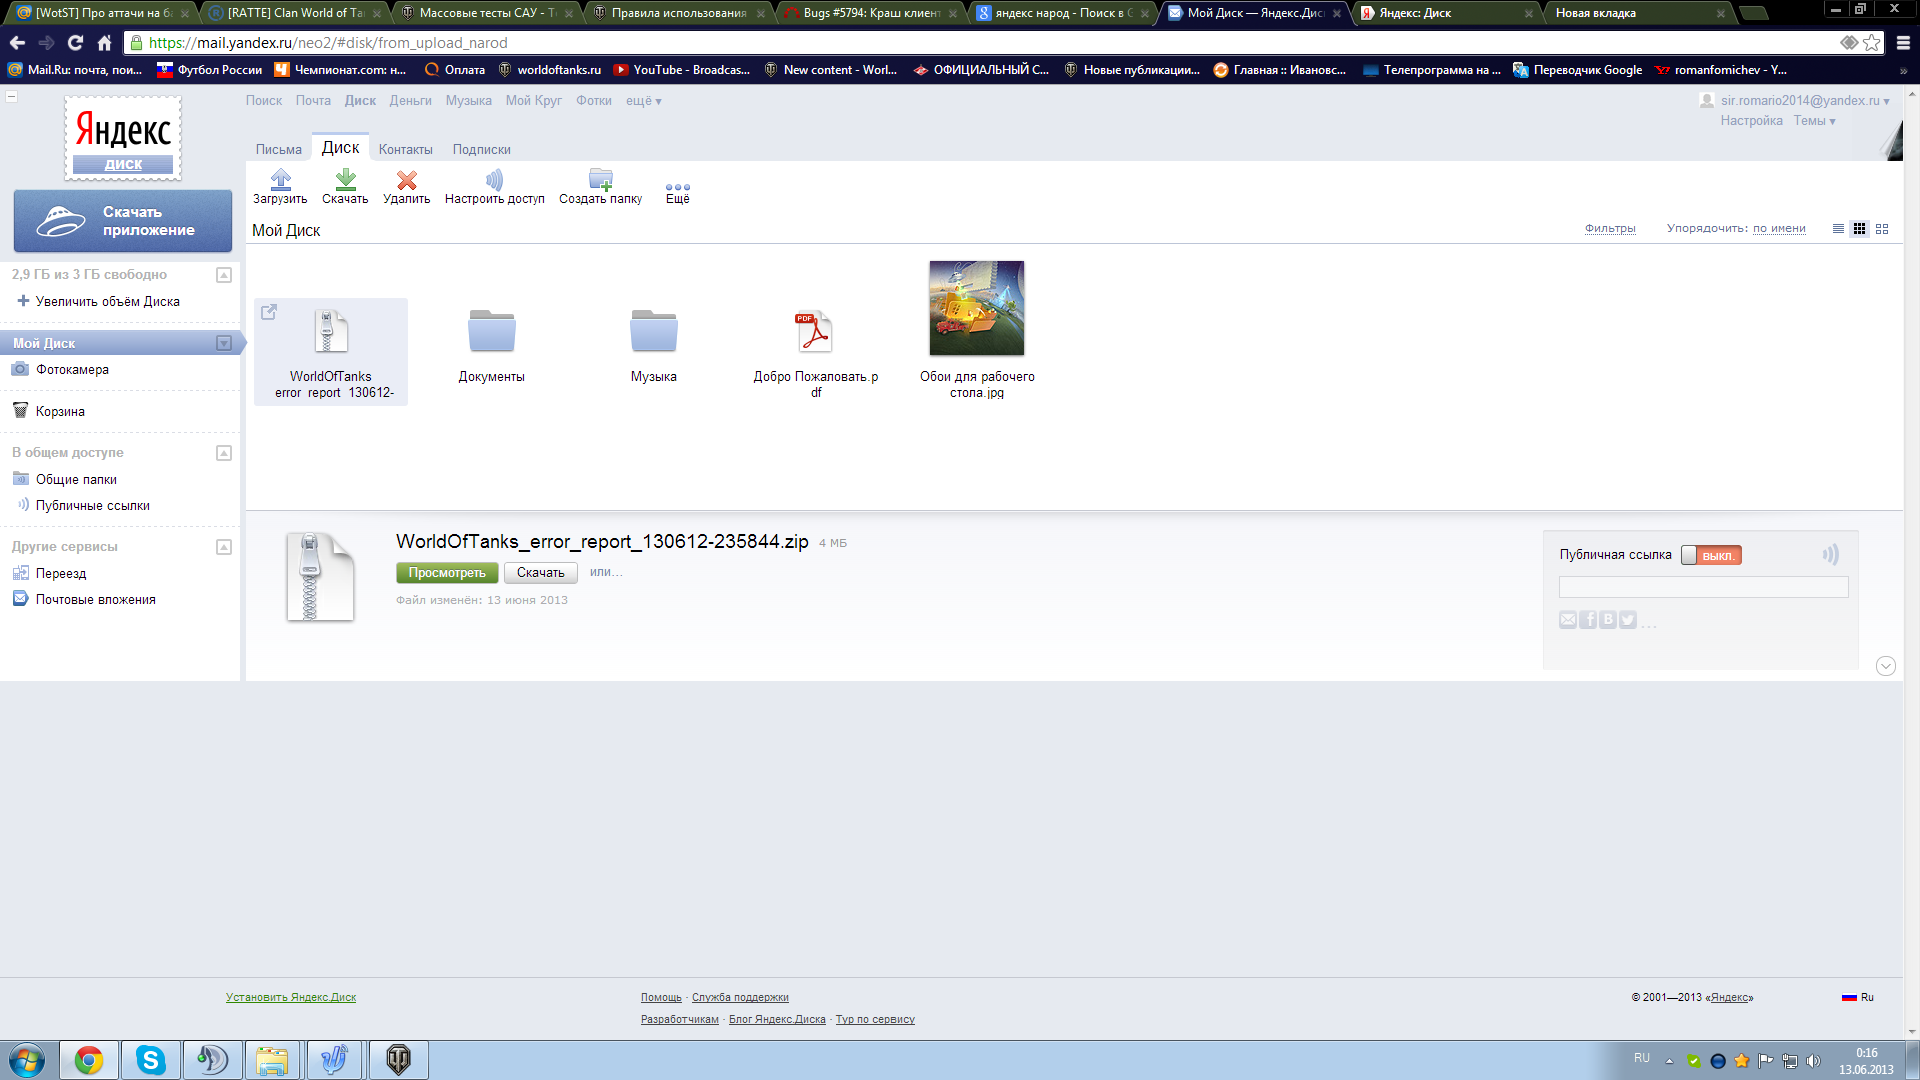
Task: Expand the ещё dropdown in top navigation
Action: [x=643, y=101]
